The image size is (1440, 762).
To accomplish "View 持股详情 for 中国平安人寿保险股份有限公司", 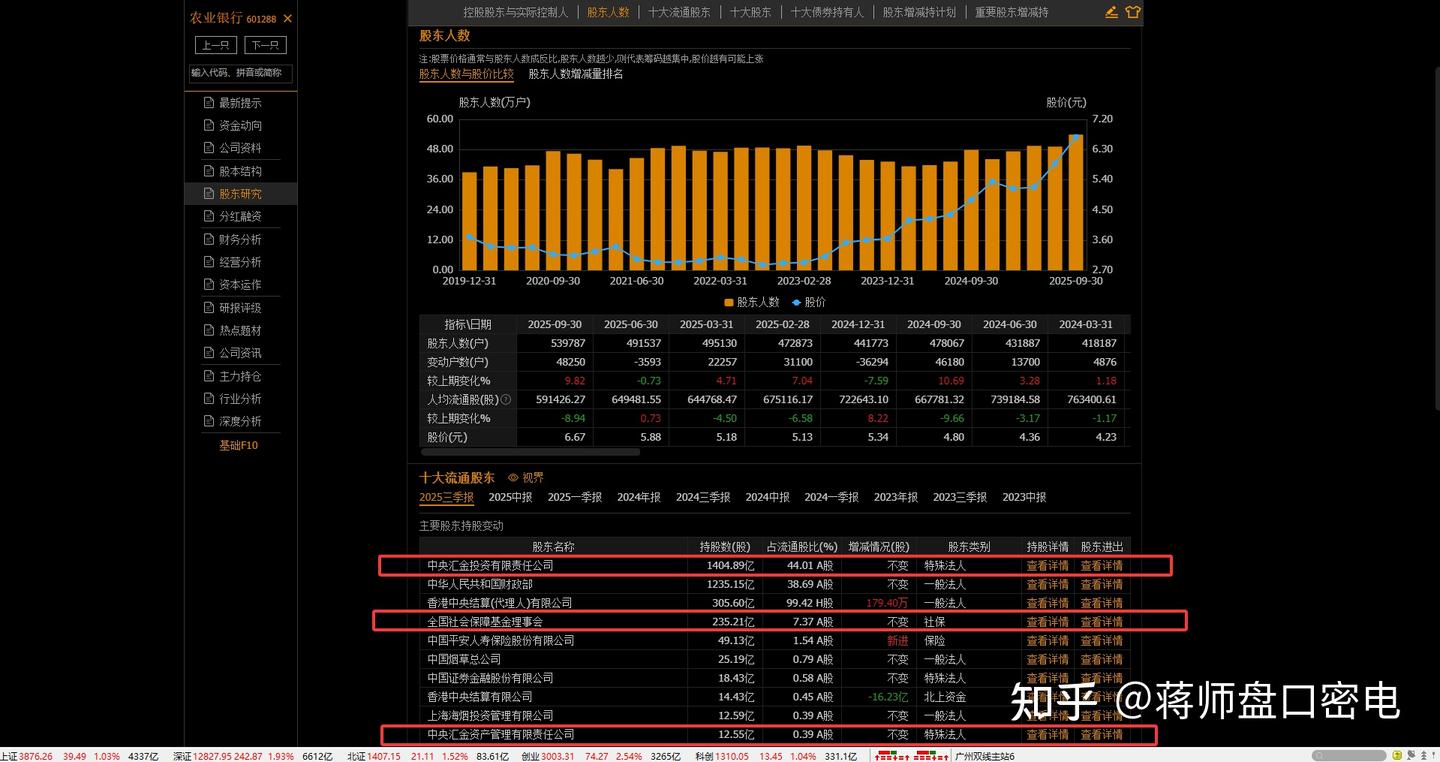I will click(x=1048, y=641).
